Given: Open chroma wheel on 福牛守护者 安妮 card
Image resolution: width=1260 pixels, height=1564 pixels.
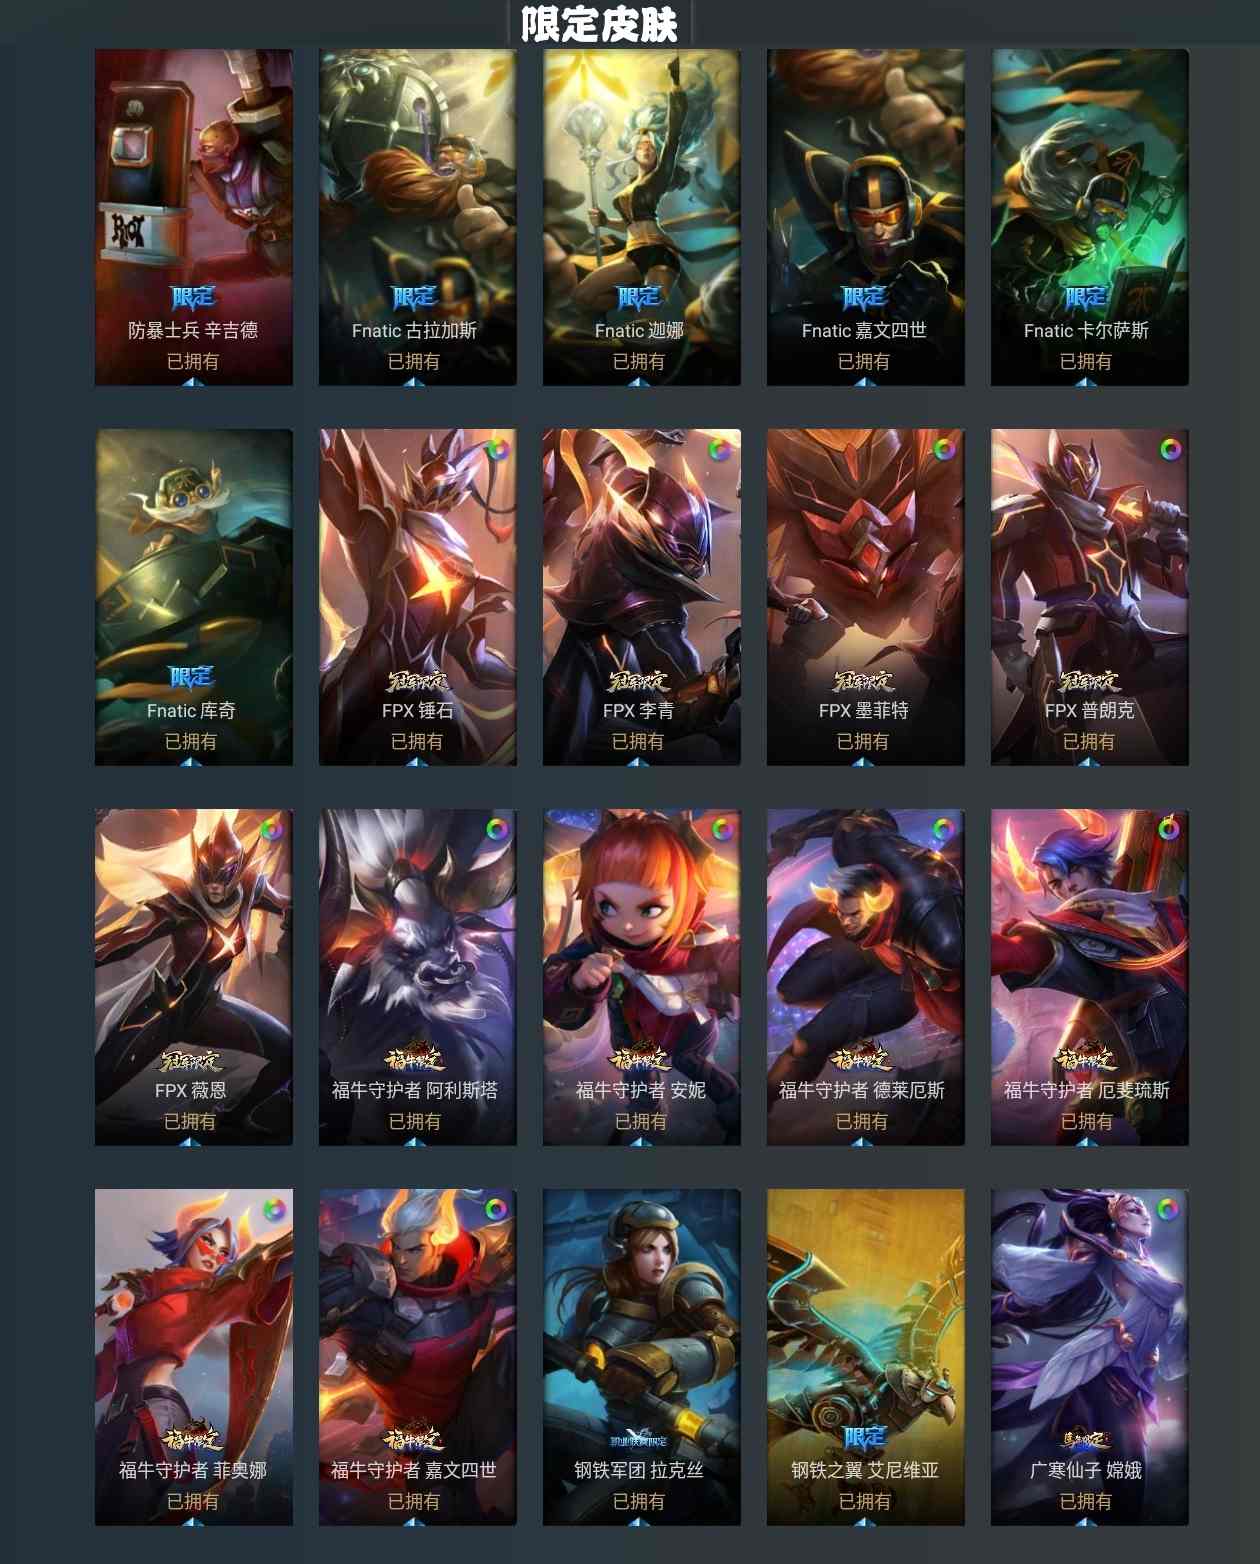Looking at the screenshot, I should tap(721, 829).
